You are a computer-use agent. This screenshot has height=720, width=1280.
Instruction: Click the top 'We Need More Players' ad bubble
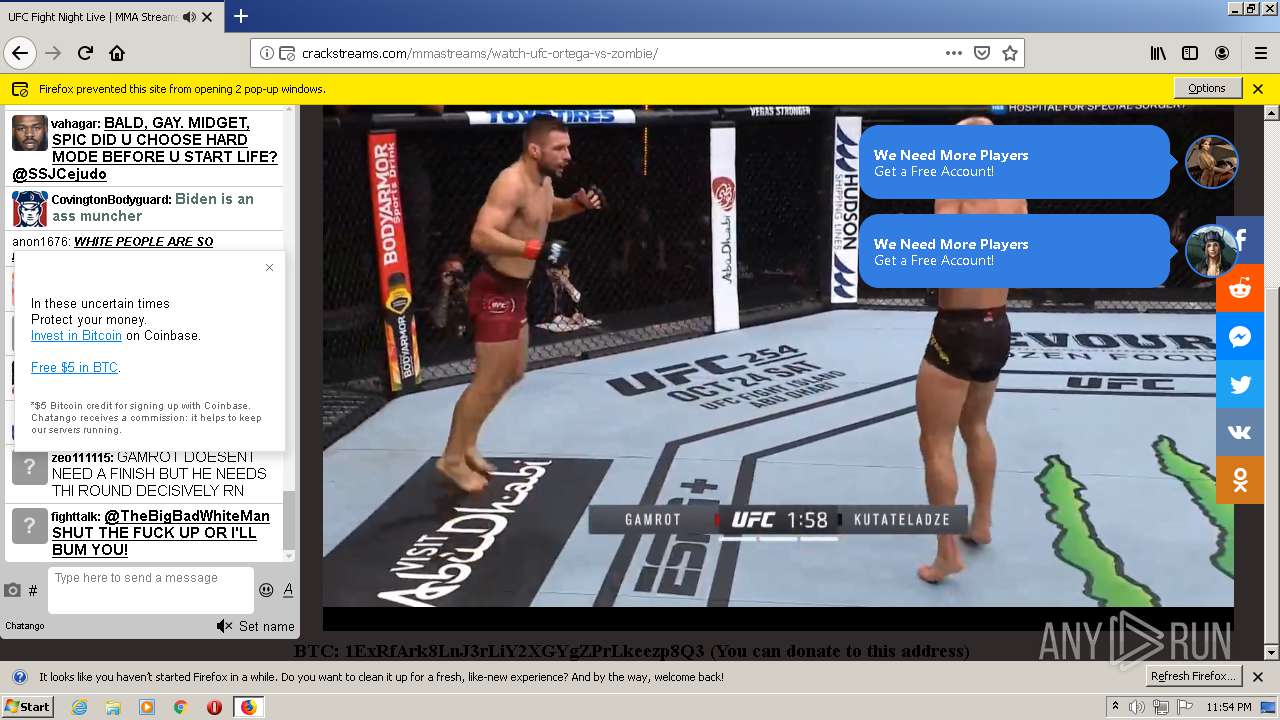tap(1013, 162)
